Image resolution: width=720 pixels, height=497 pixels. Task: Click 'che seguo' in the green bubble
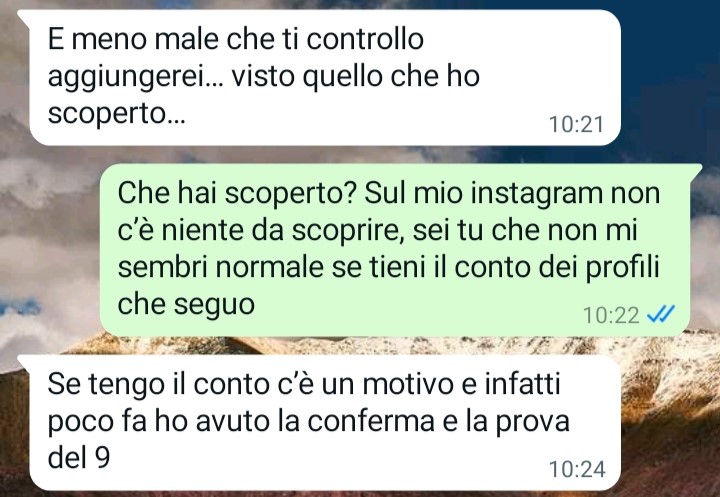(x=186, y=304)
